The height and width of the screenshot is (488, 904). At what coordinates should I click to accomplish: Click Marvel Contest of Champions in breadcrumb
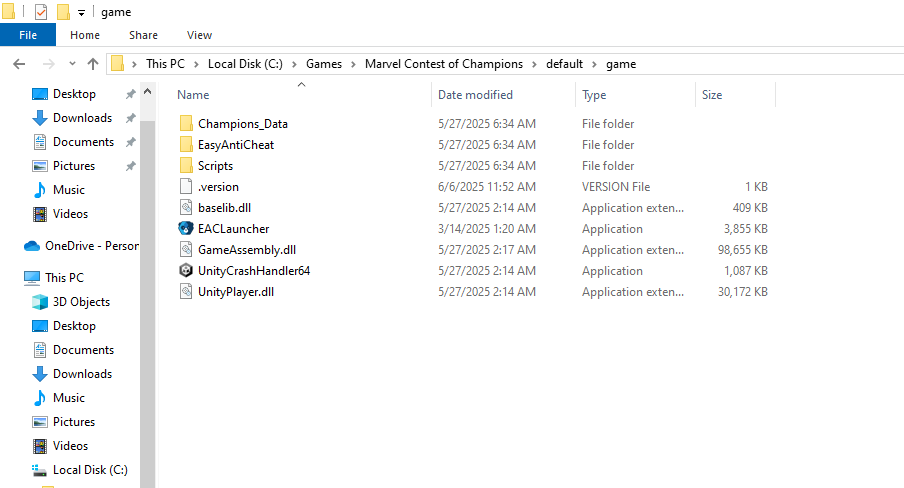click(x=444, y=64)
